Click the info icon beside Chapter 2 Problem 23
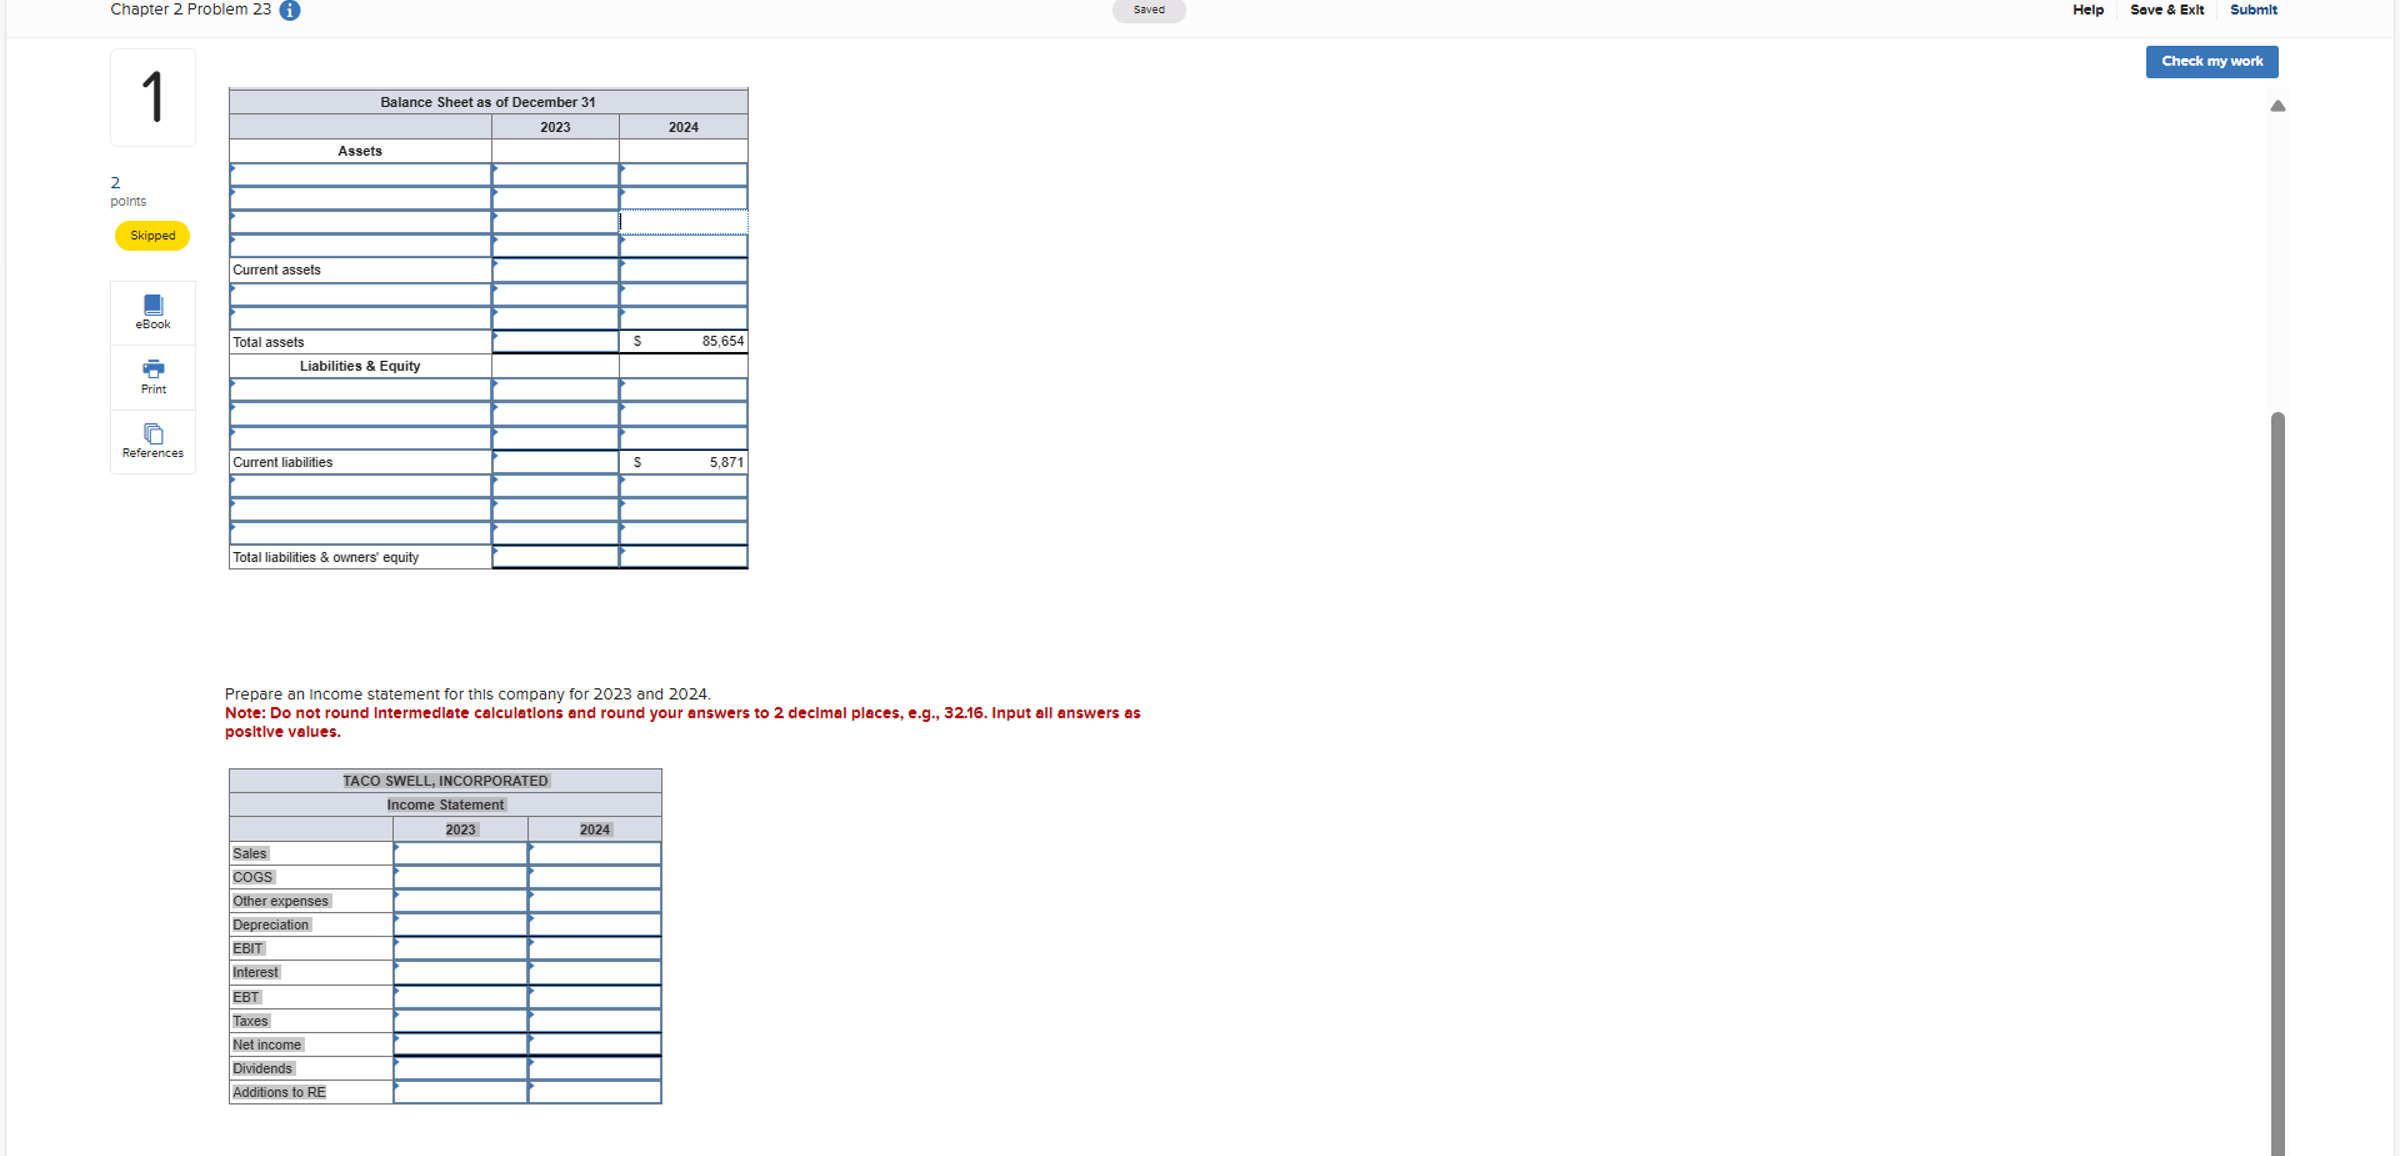This screenshot has width=2400, height=1156. [x=289, y=10]
